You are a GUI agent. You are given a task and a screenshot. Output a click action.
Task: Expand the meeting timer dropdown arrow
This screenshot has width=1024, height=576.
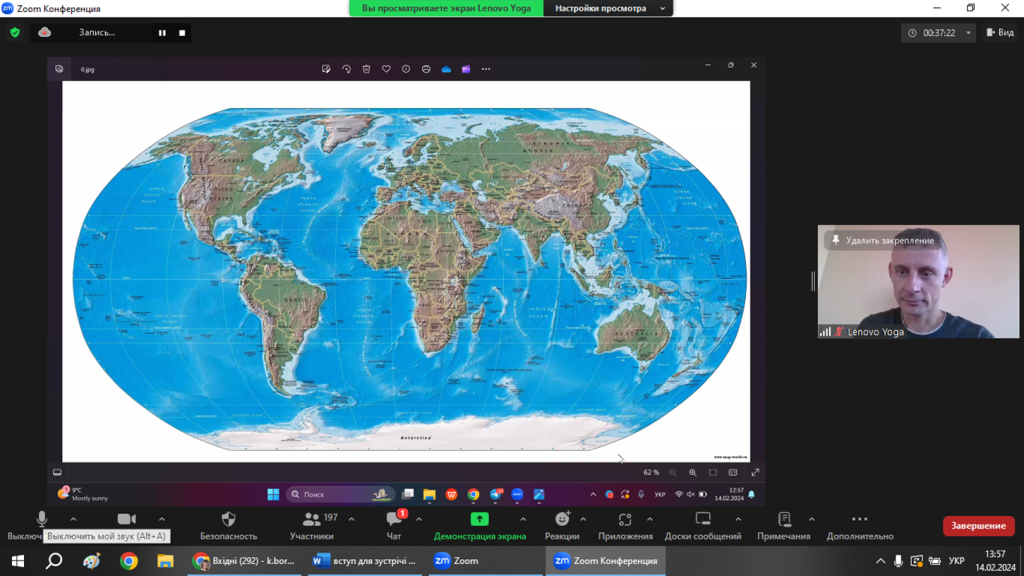[x=968, y=33]
